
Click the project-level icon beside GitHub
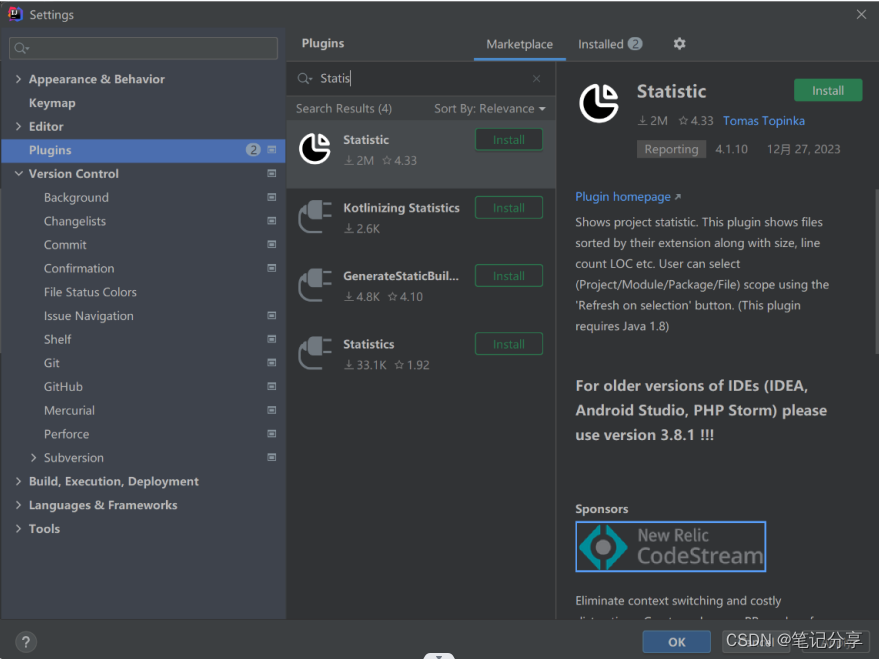click(272, 386)
